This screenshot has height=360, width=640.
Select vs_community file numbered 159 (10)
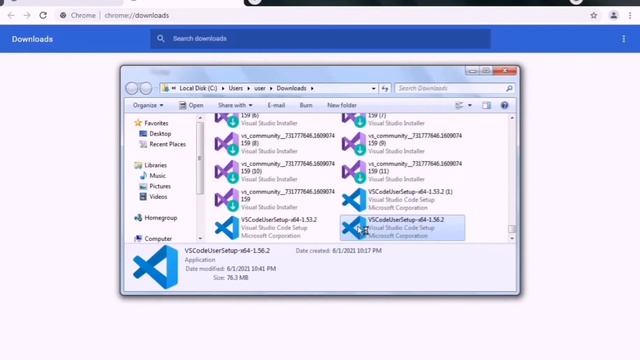click(x=275, y=171)
